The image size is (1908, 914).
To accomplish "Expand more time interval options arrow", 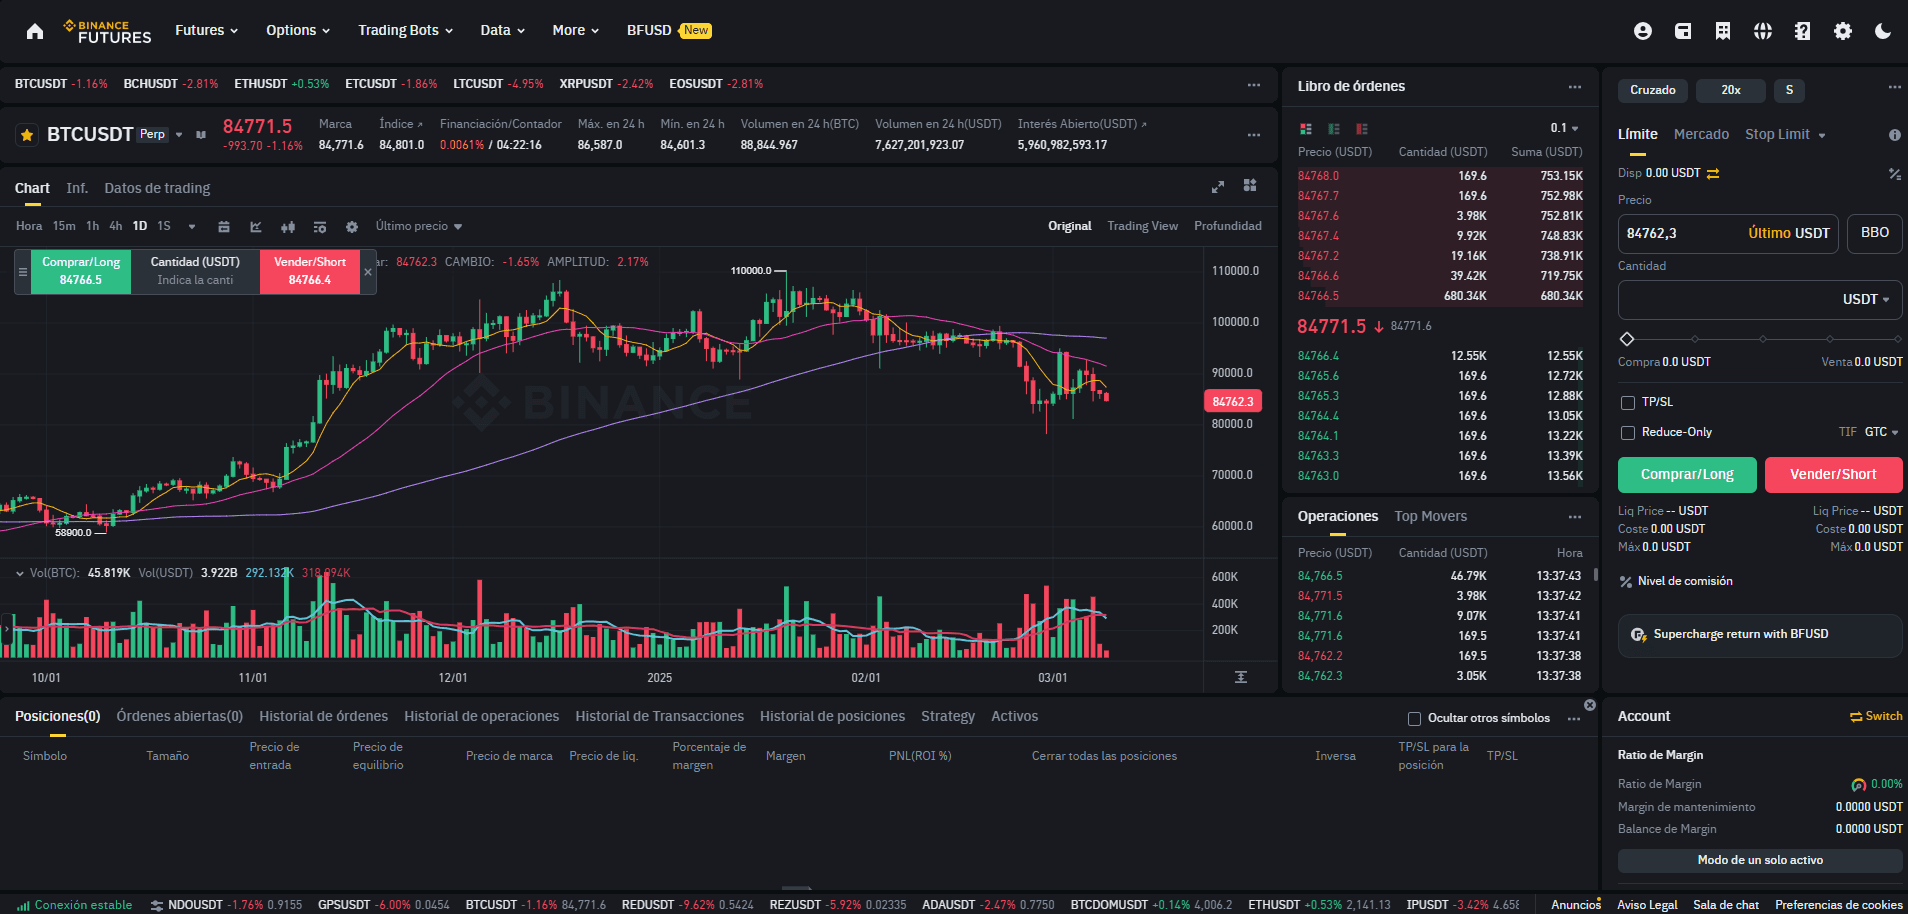I will [x=192, y=227].
